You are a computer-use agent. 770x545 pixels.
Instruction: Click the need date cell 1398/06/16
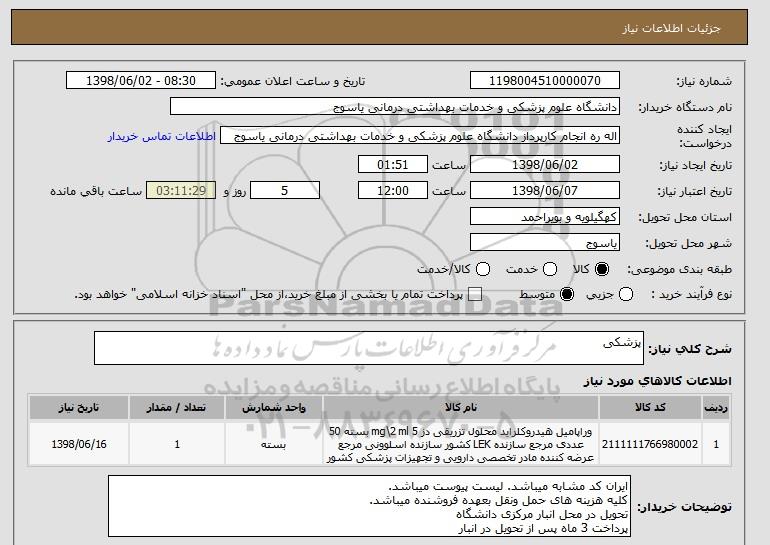click(79, 444)
